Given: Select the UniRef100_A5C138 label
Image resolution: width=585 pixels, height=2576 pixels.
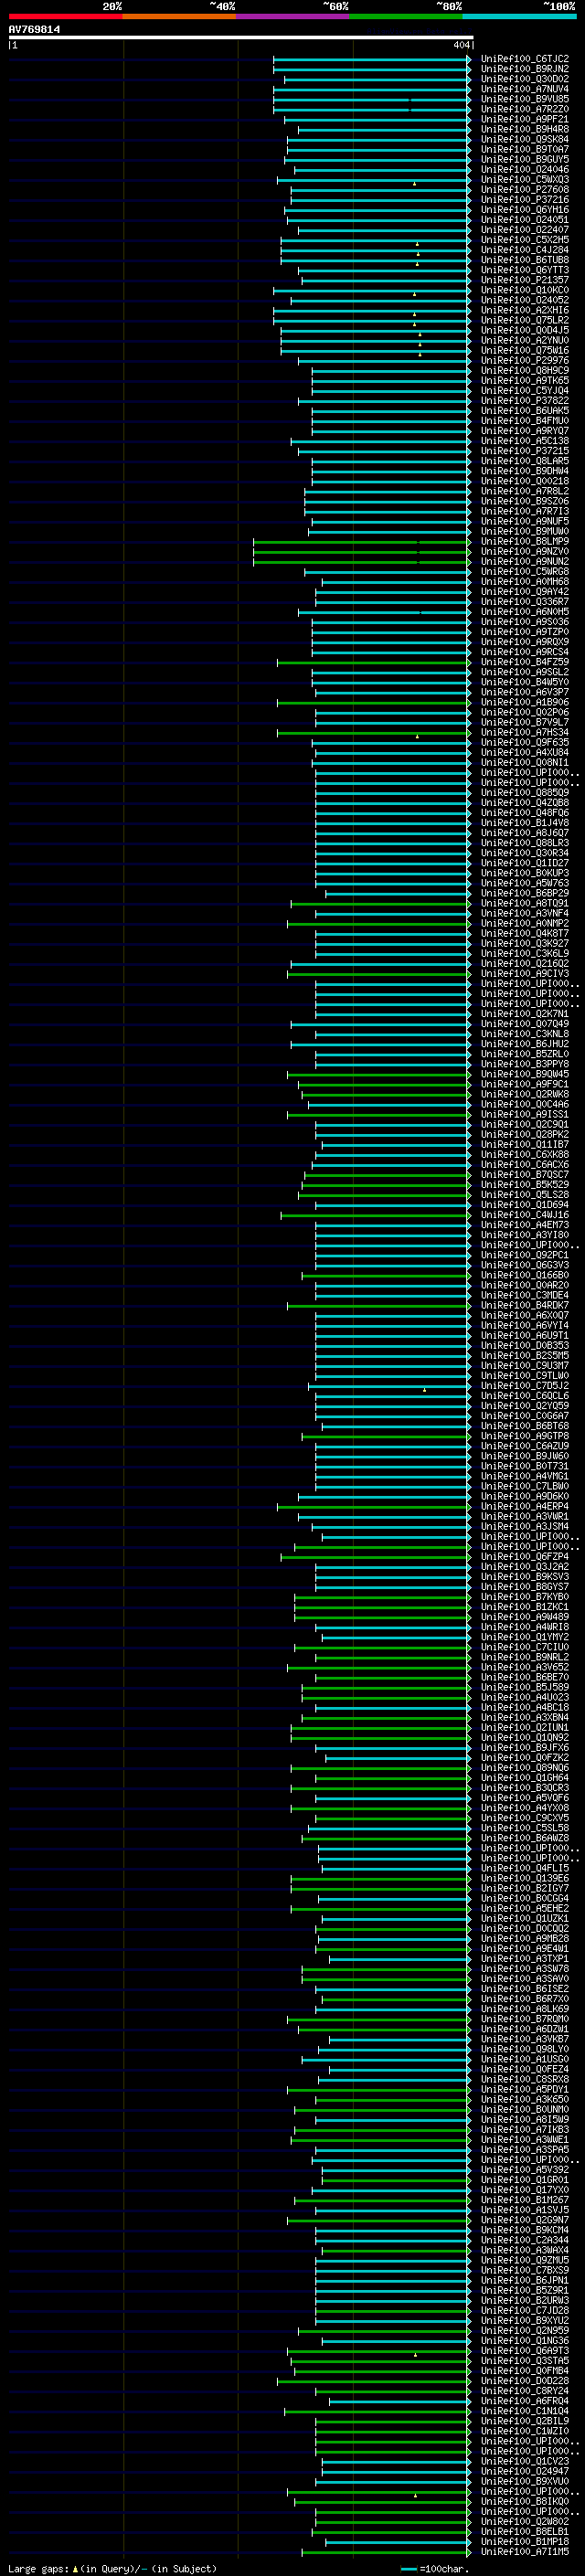Looking at the screenshot, I should click(x=524, y=441).
